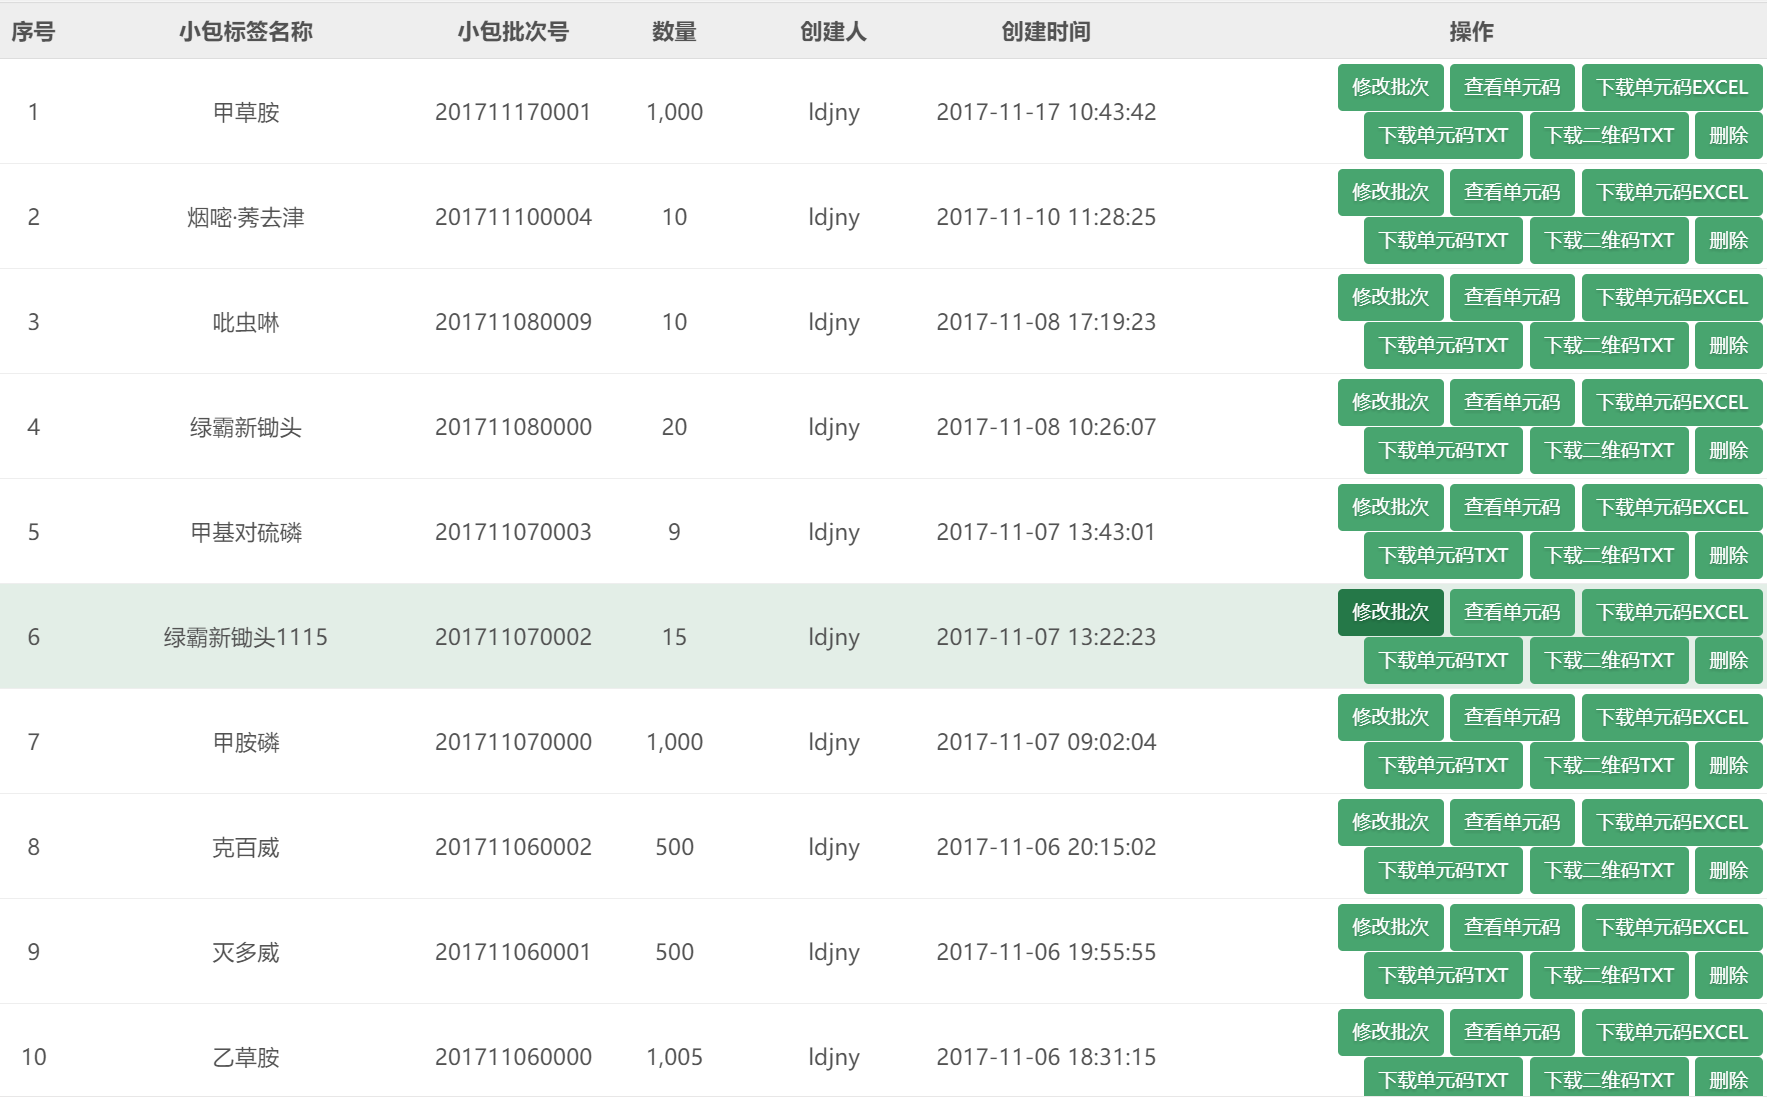
Task: Click 修改批次 for row 甲草胺
Action: 1390,87
